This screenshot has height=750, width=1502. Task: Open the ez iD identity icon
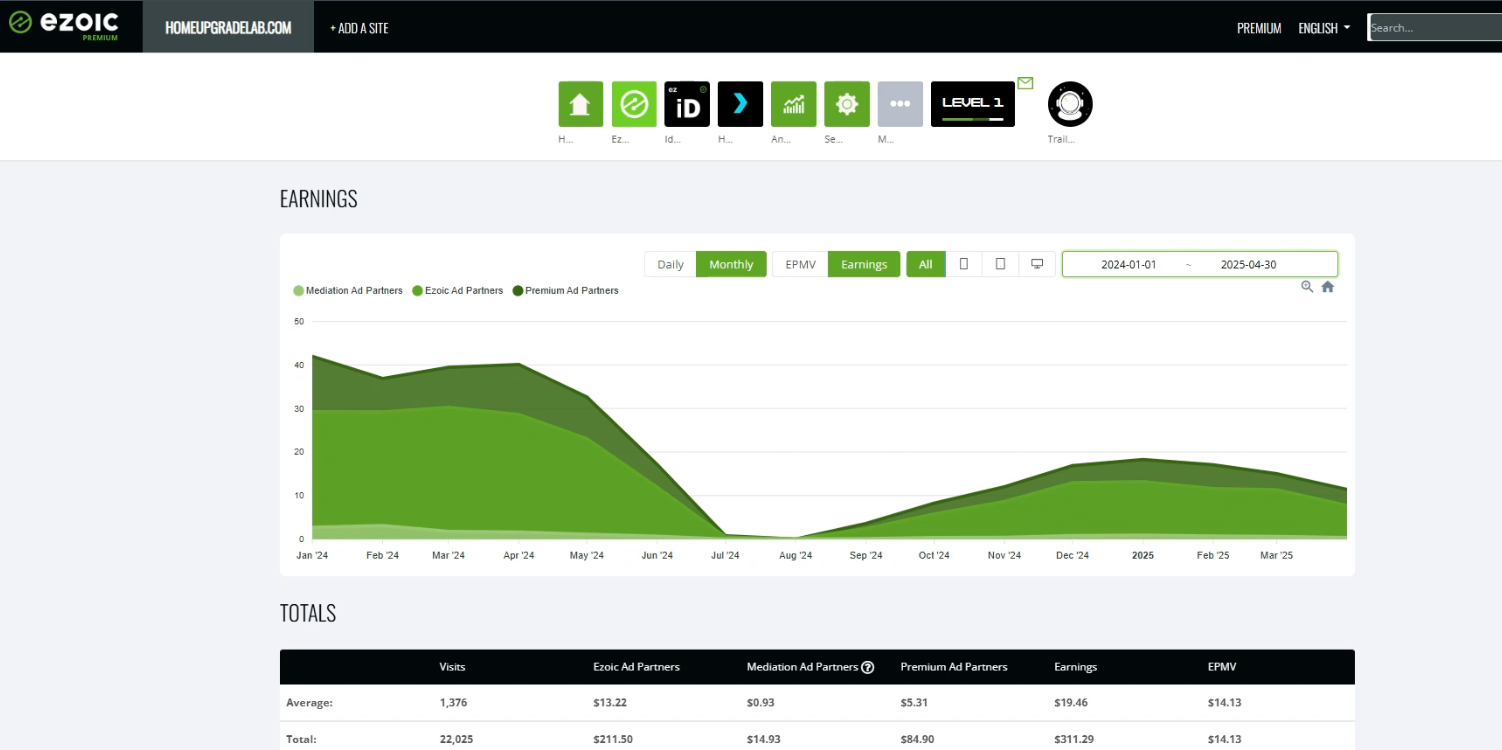(687, 104)
